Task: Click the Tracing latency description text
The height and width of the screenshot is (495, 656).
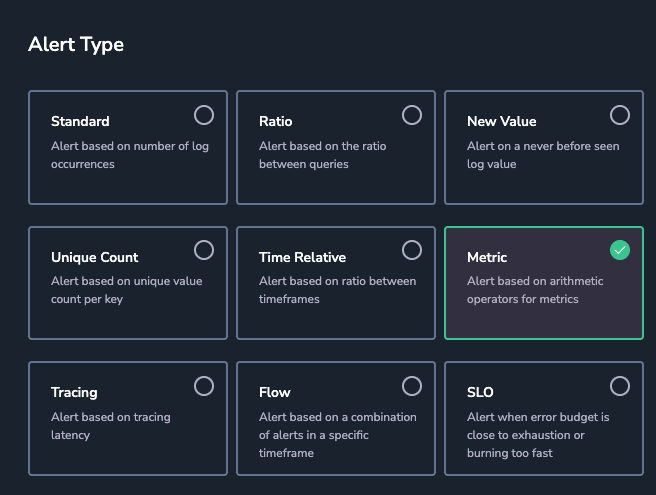Action: tap(110, 426)
